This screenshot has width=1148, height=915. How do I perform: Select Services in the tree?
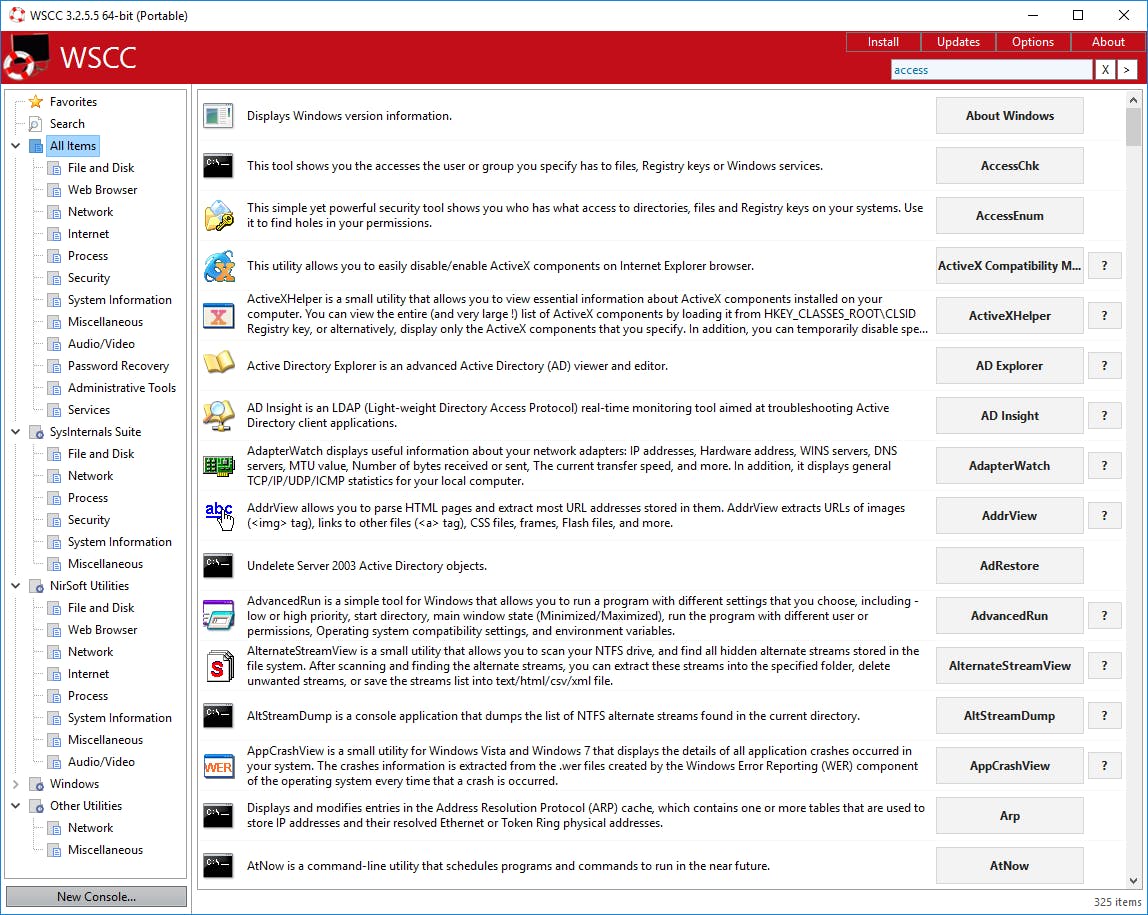[x=89, y=410]
